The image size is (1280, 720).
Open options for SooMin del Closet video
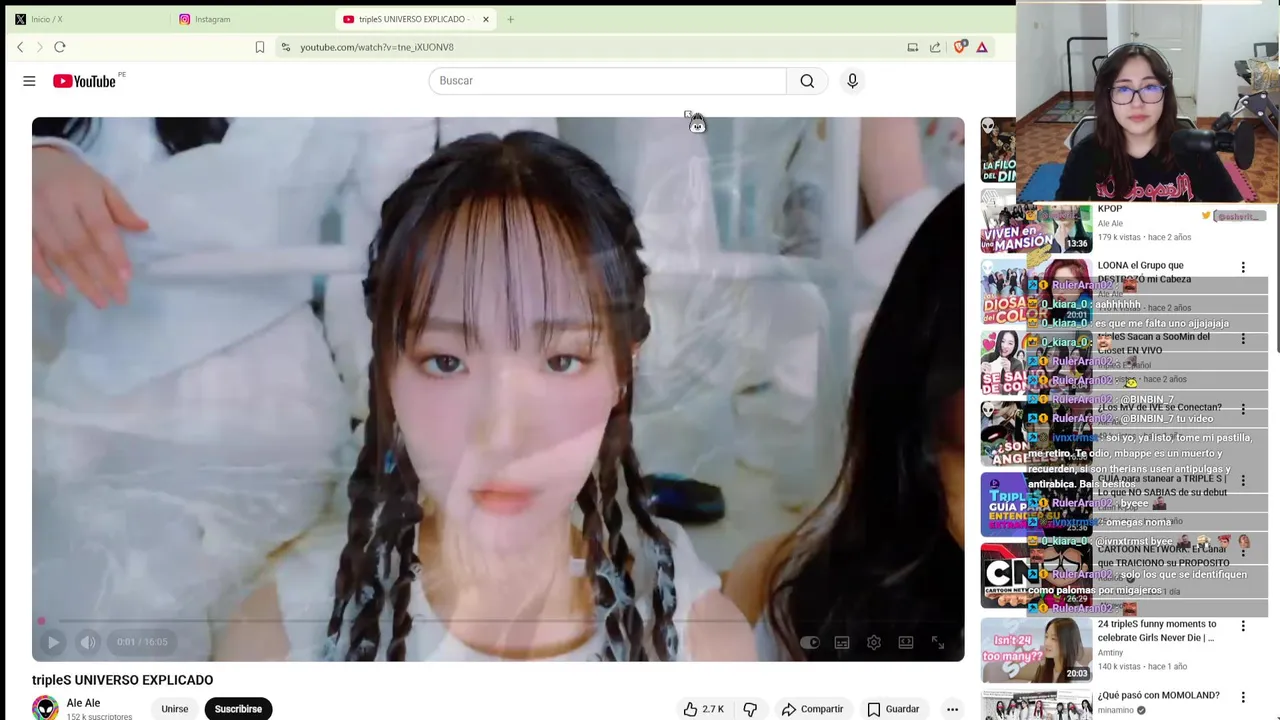click(x=1243, y=339)
